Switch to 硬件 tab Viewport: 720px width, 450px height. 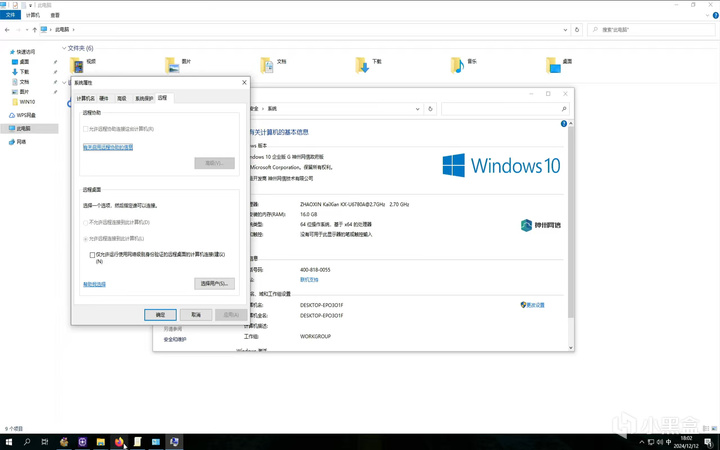click(104, 98)
